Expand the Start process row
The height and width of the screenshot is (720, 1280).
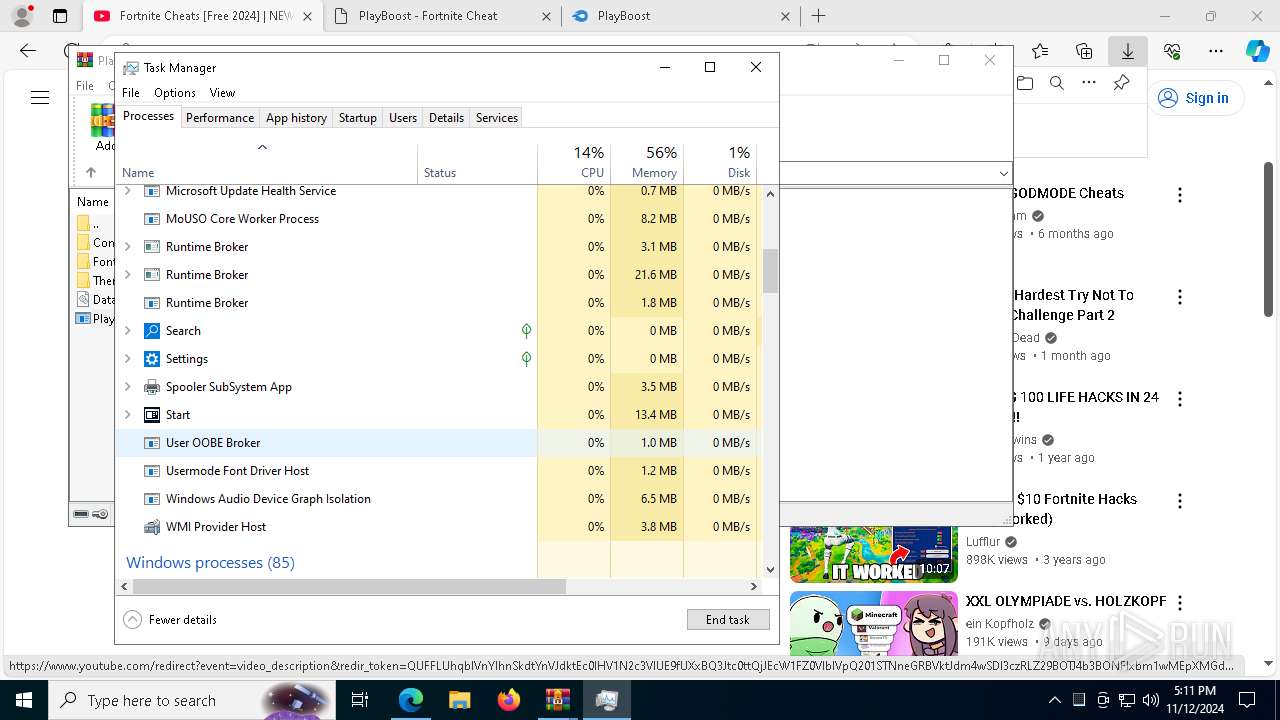(127, 415)
